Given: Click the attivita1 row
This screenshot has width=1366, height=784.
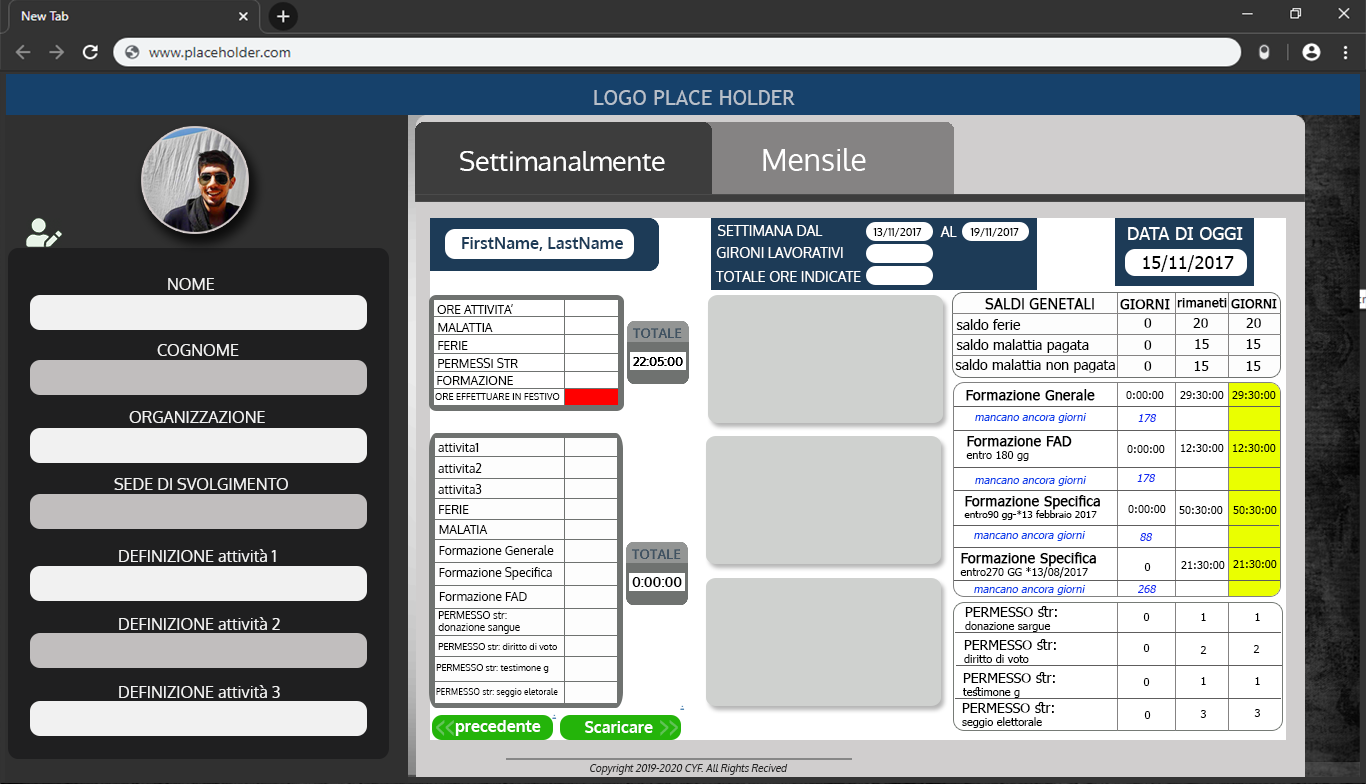Looking at the screenshot, I should (526, 447).
